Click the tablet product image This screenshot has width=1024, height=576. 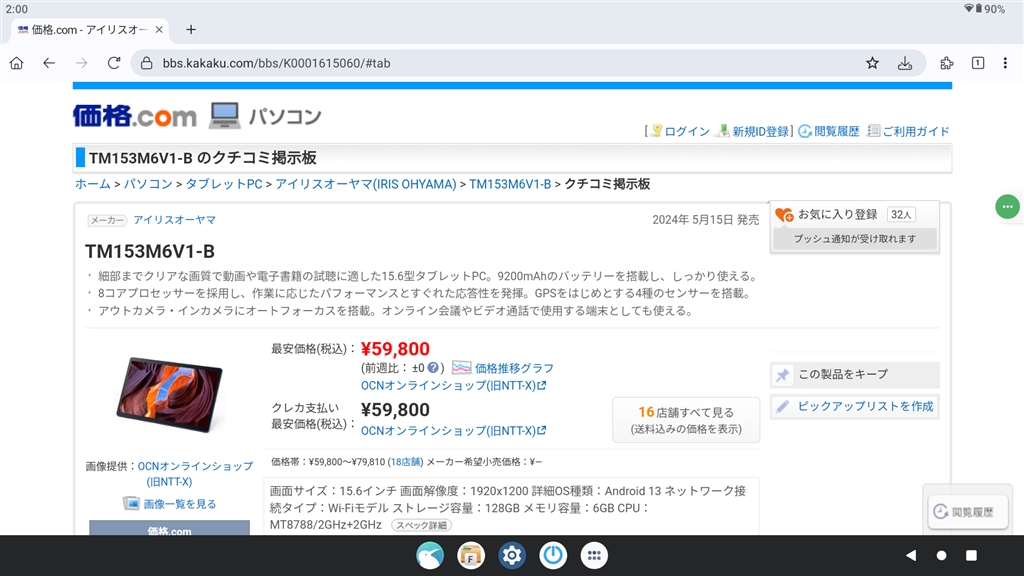coord(169,394)
